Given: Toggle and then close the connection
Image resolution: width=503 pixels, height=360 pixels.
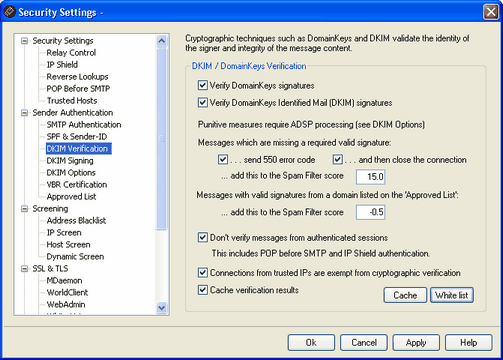Looking at the screenshot, I should tap(337, 159).
